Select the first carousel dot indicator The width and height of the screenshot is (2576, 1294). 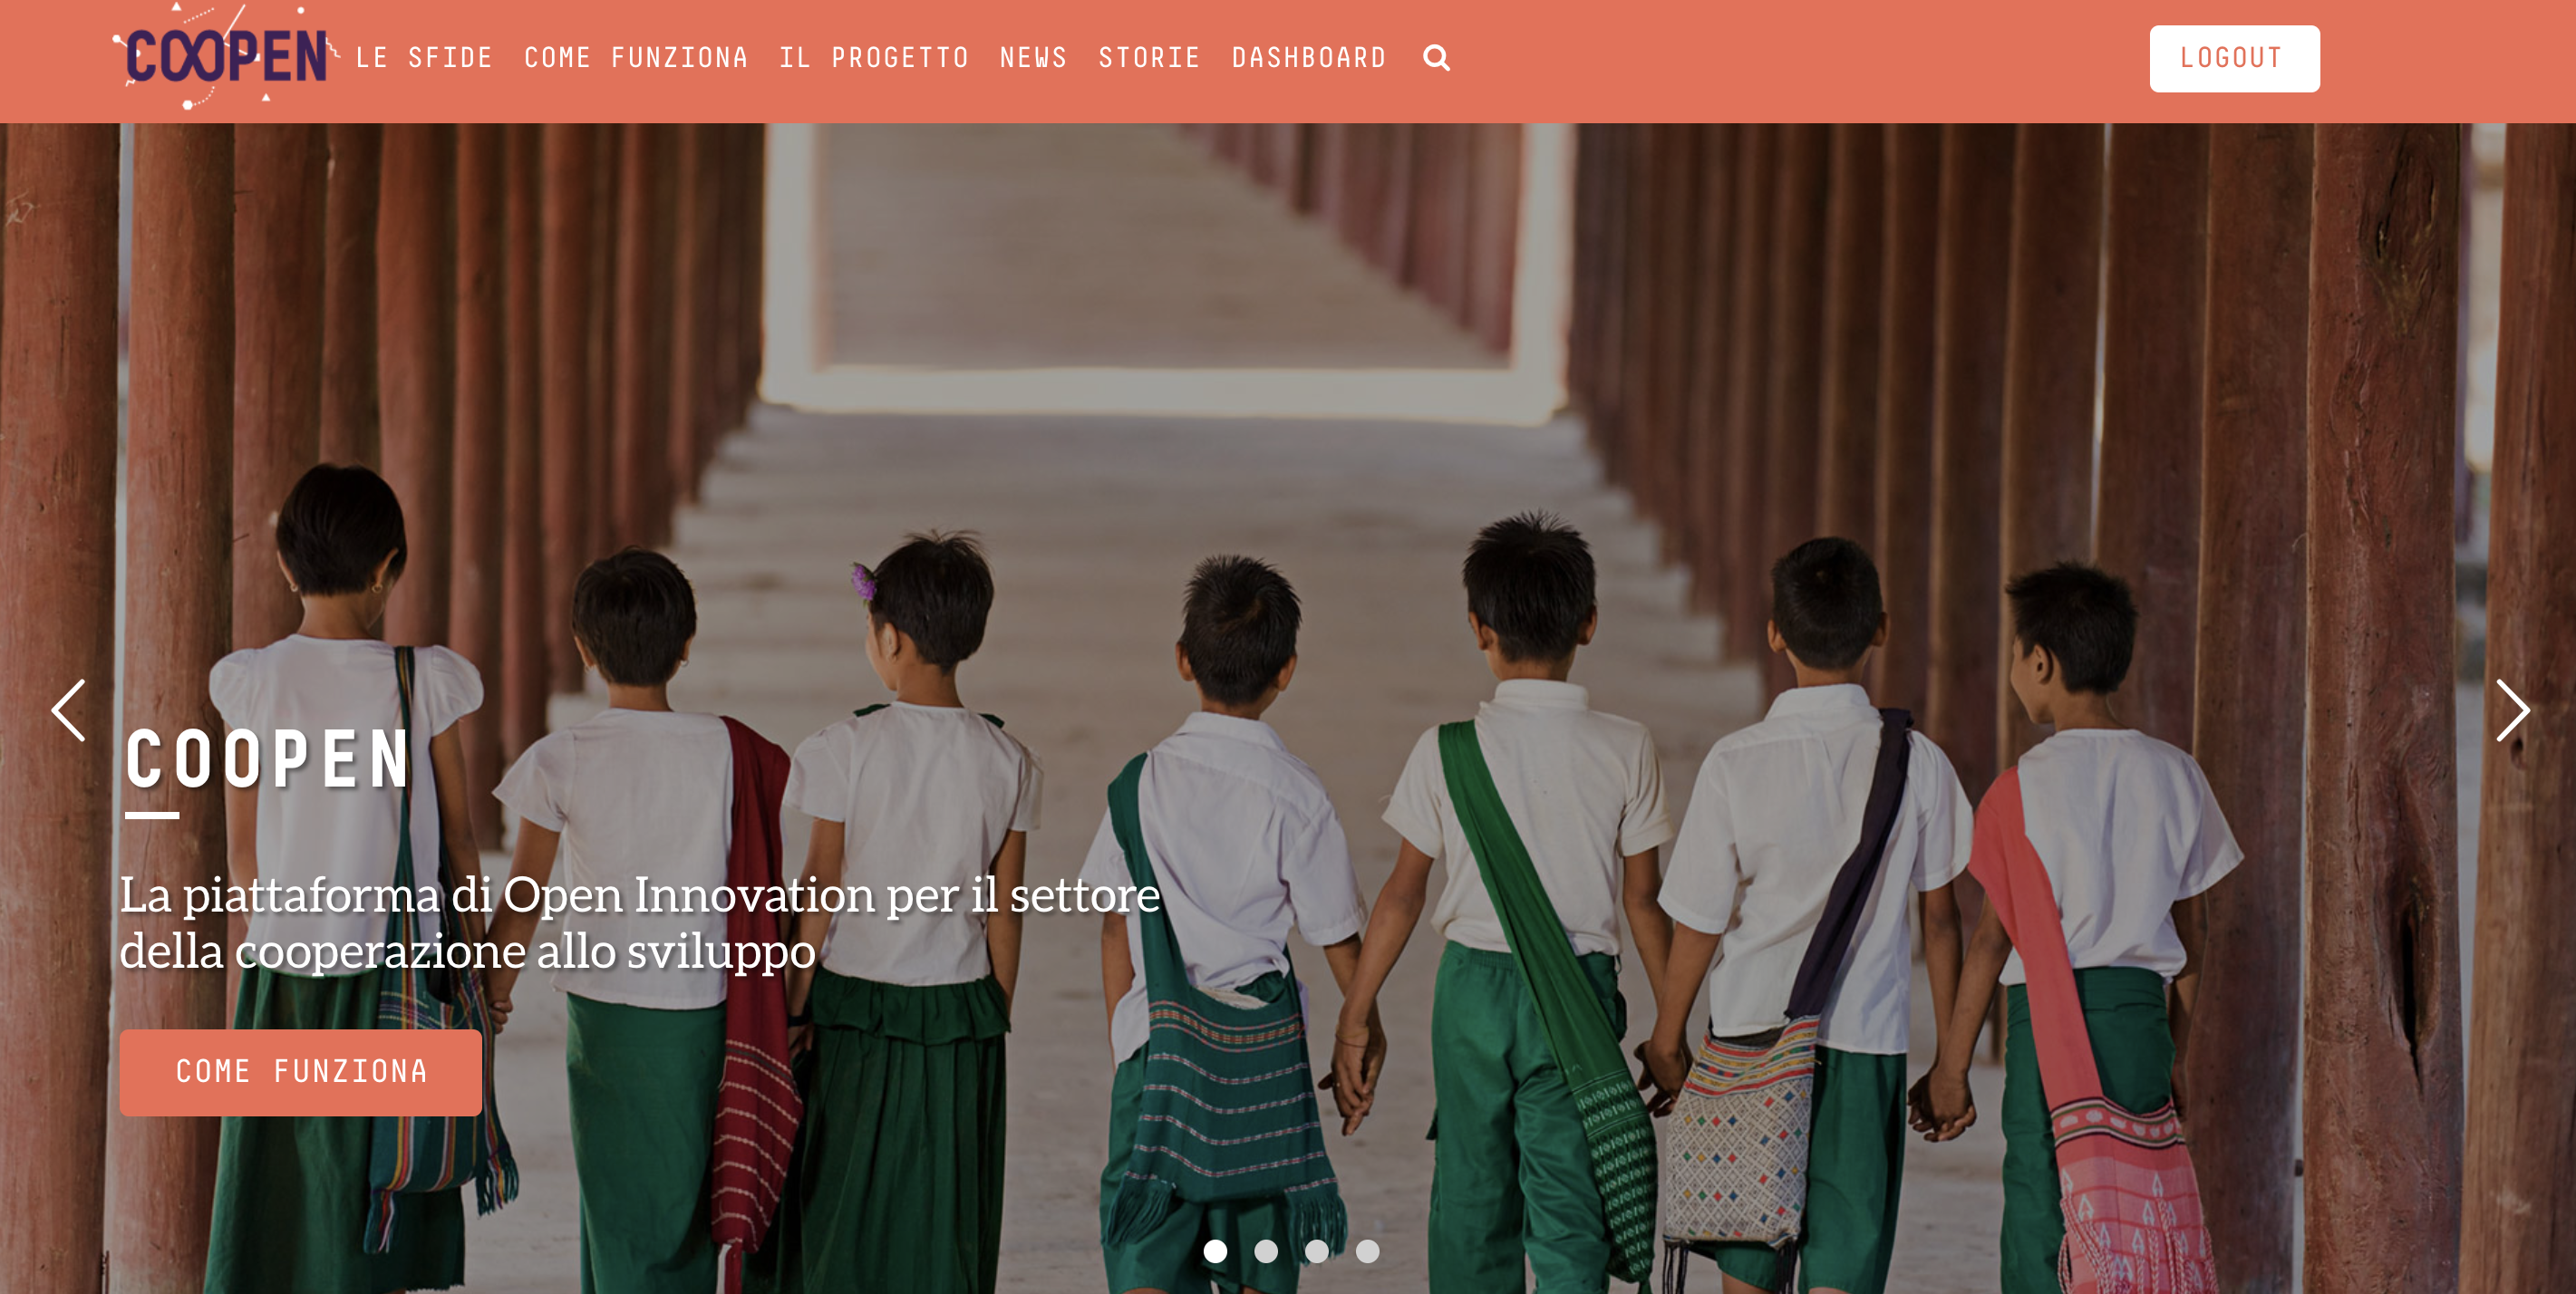(1215, 1251)
